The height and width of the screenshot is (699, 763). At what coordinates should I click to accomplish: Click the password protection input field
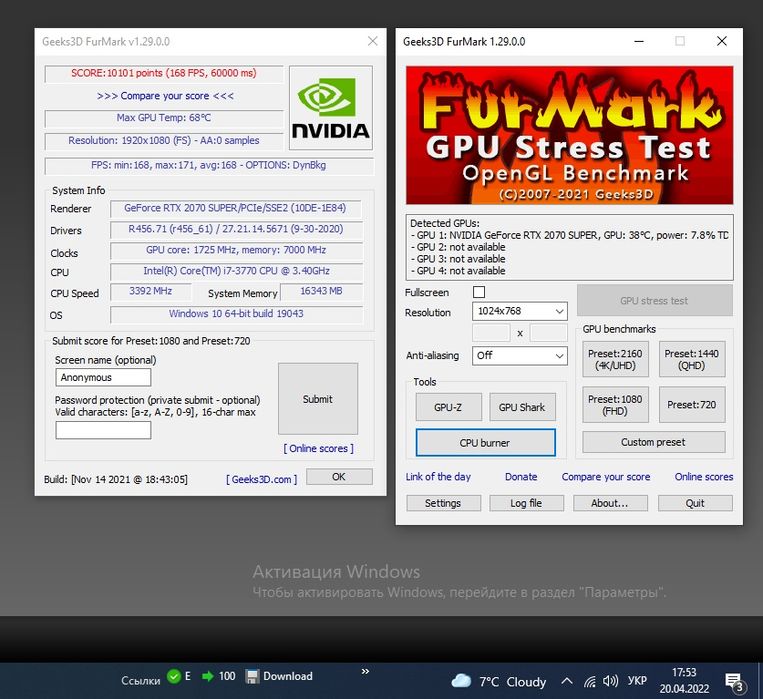103,430
